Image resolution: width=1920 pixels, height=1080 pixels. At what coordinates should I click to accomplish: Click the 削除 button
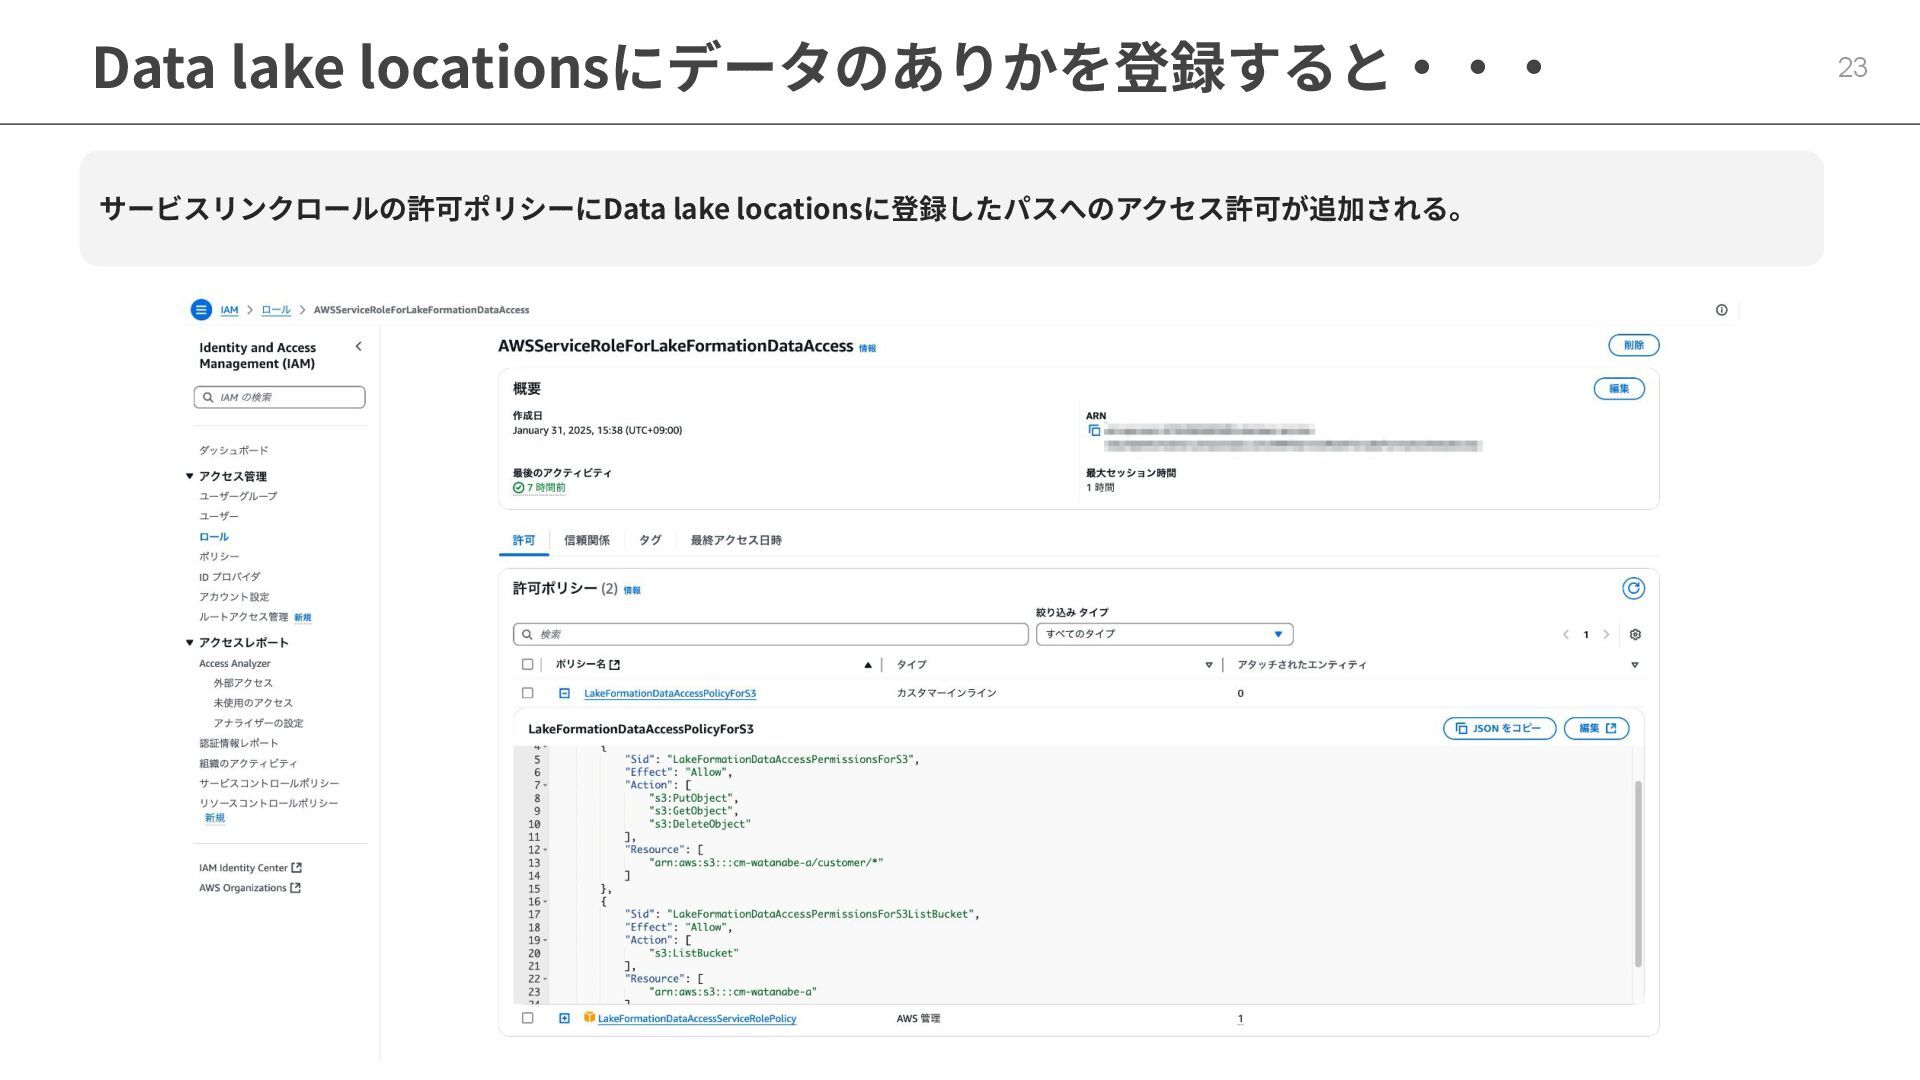[1634, 345]
